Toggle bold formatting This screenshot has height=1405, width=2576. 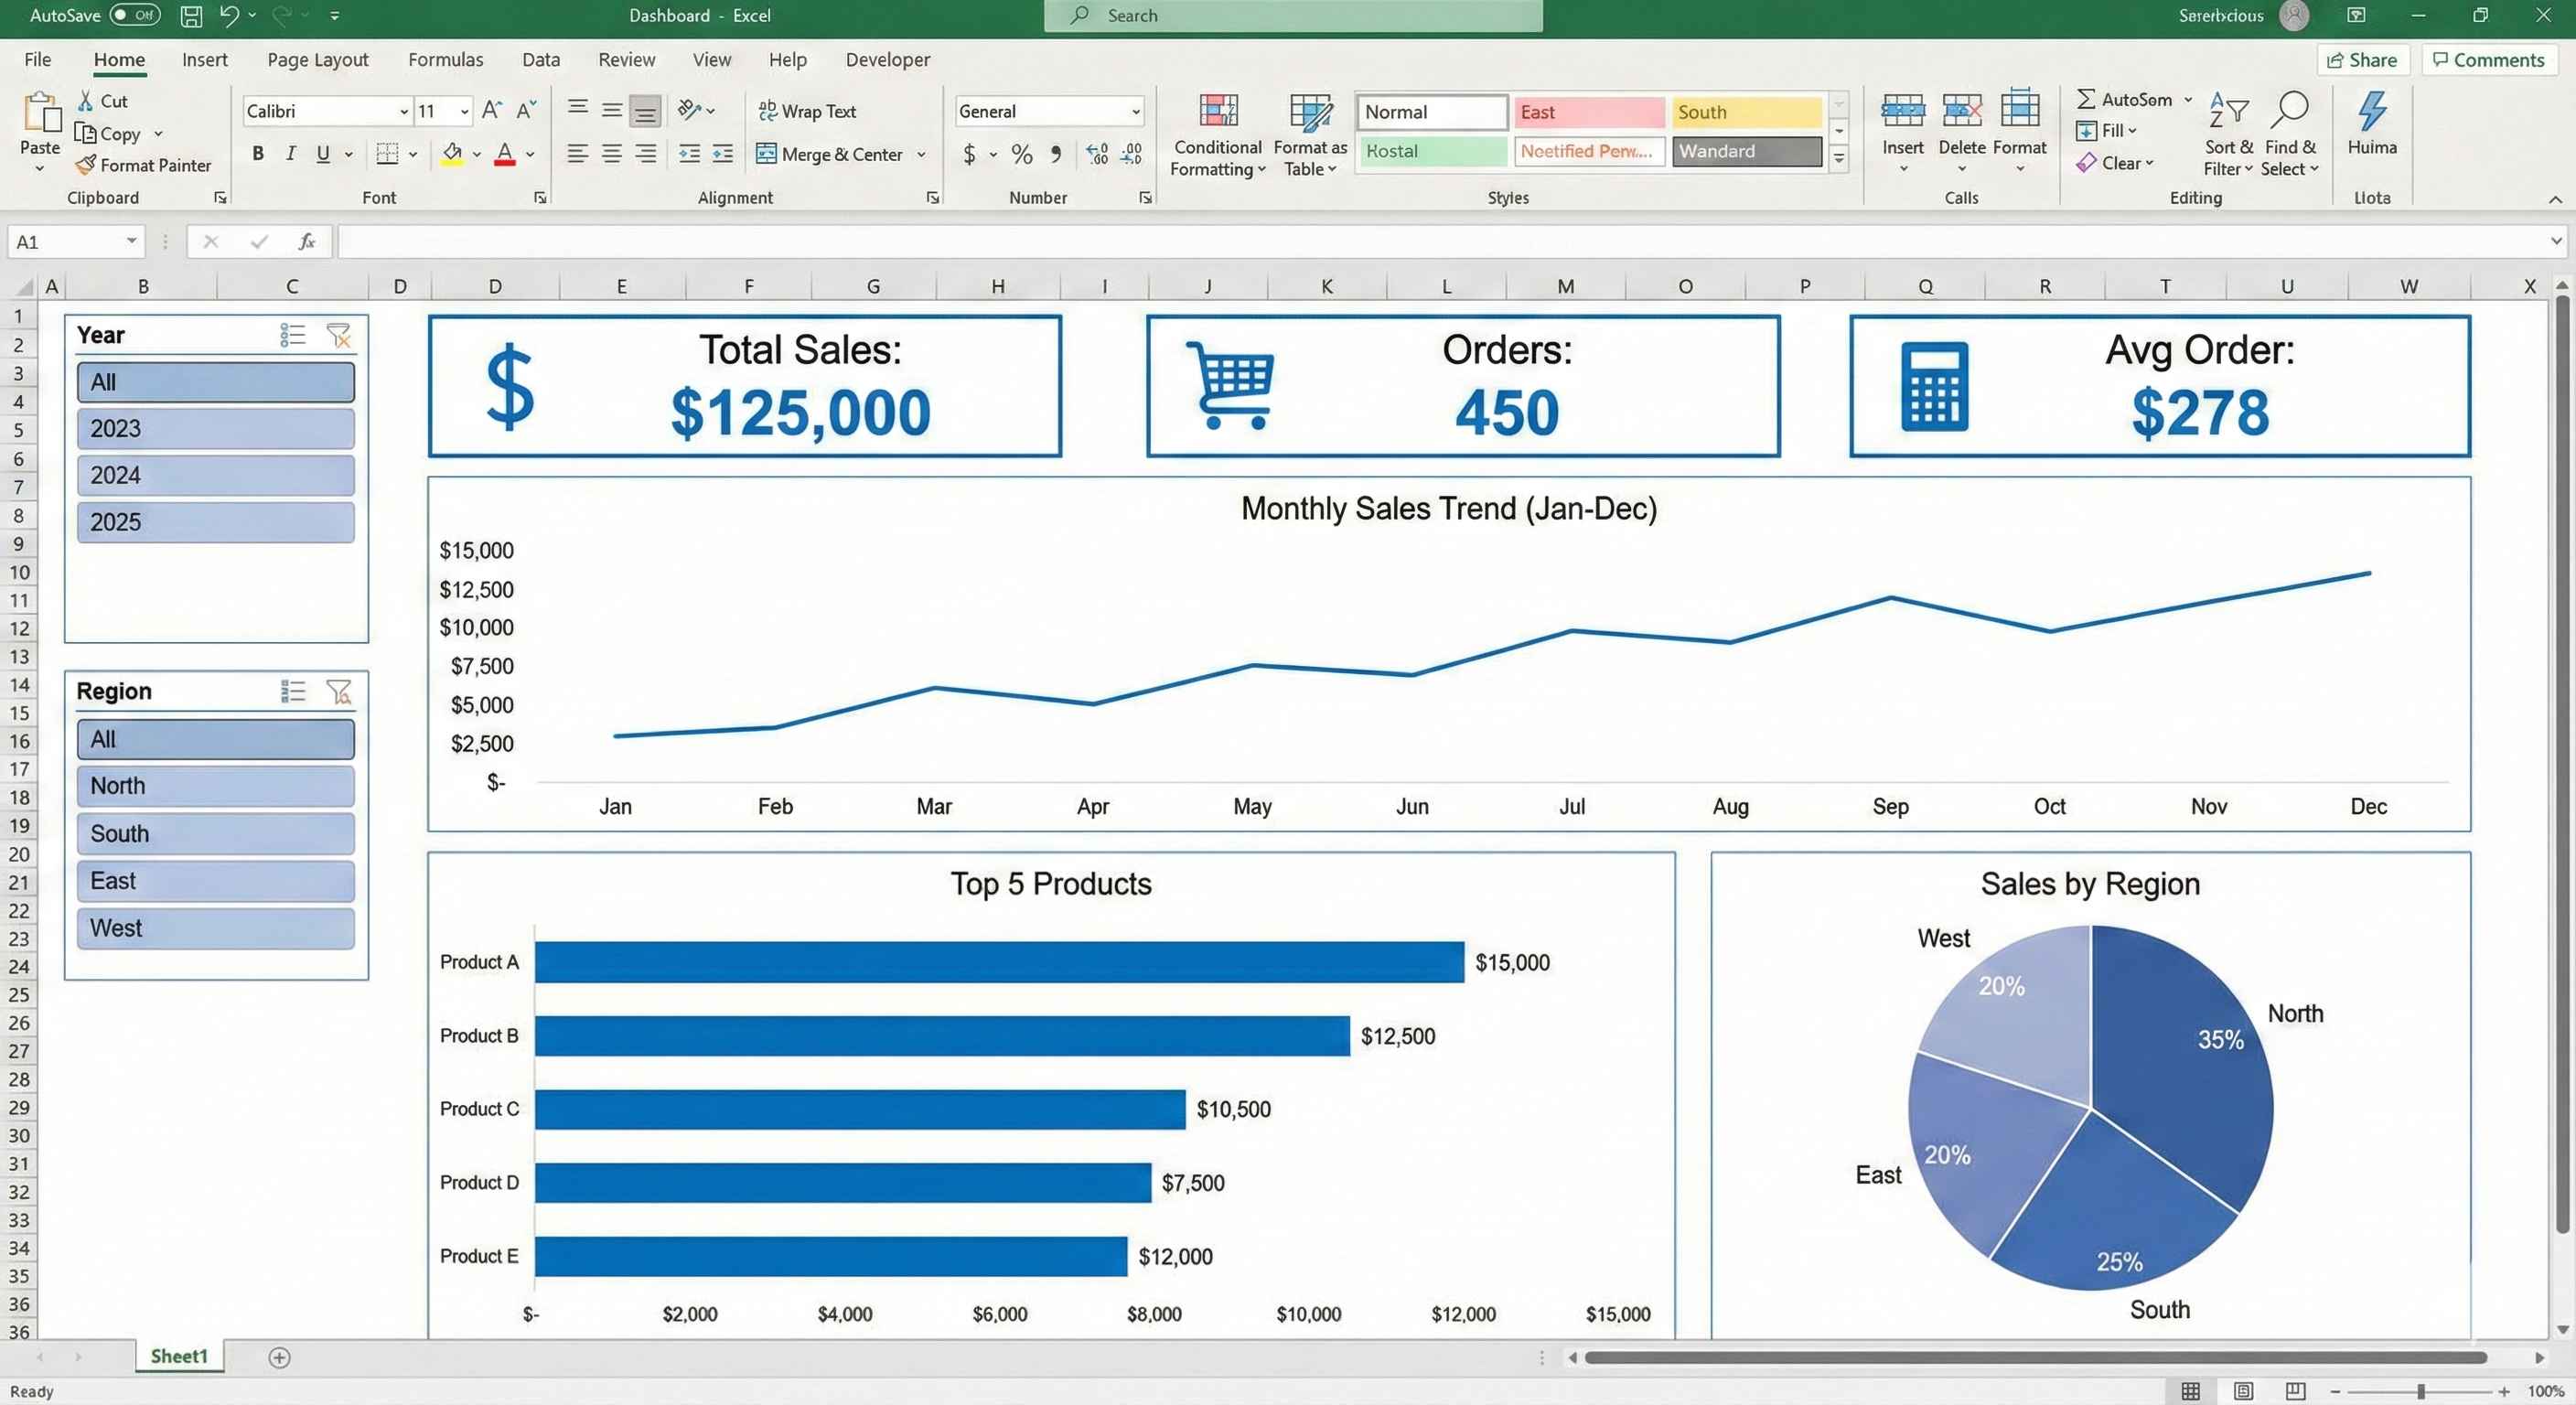tap(257, 153)
